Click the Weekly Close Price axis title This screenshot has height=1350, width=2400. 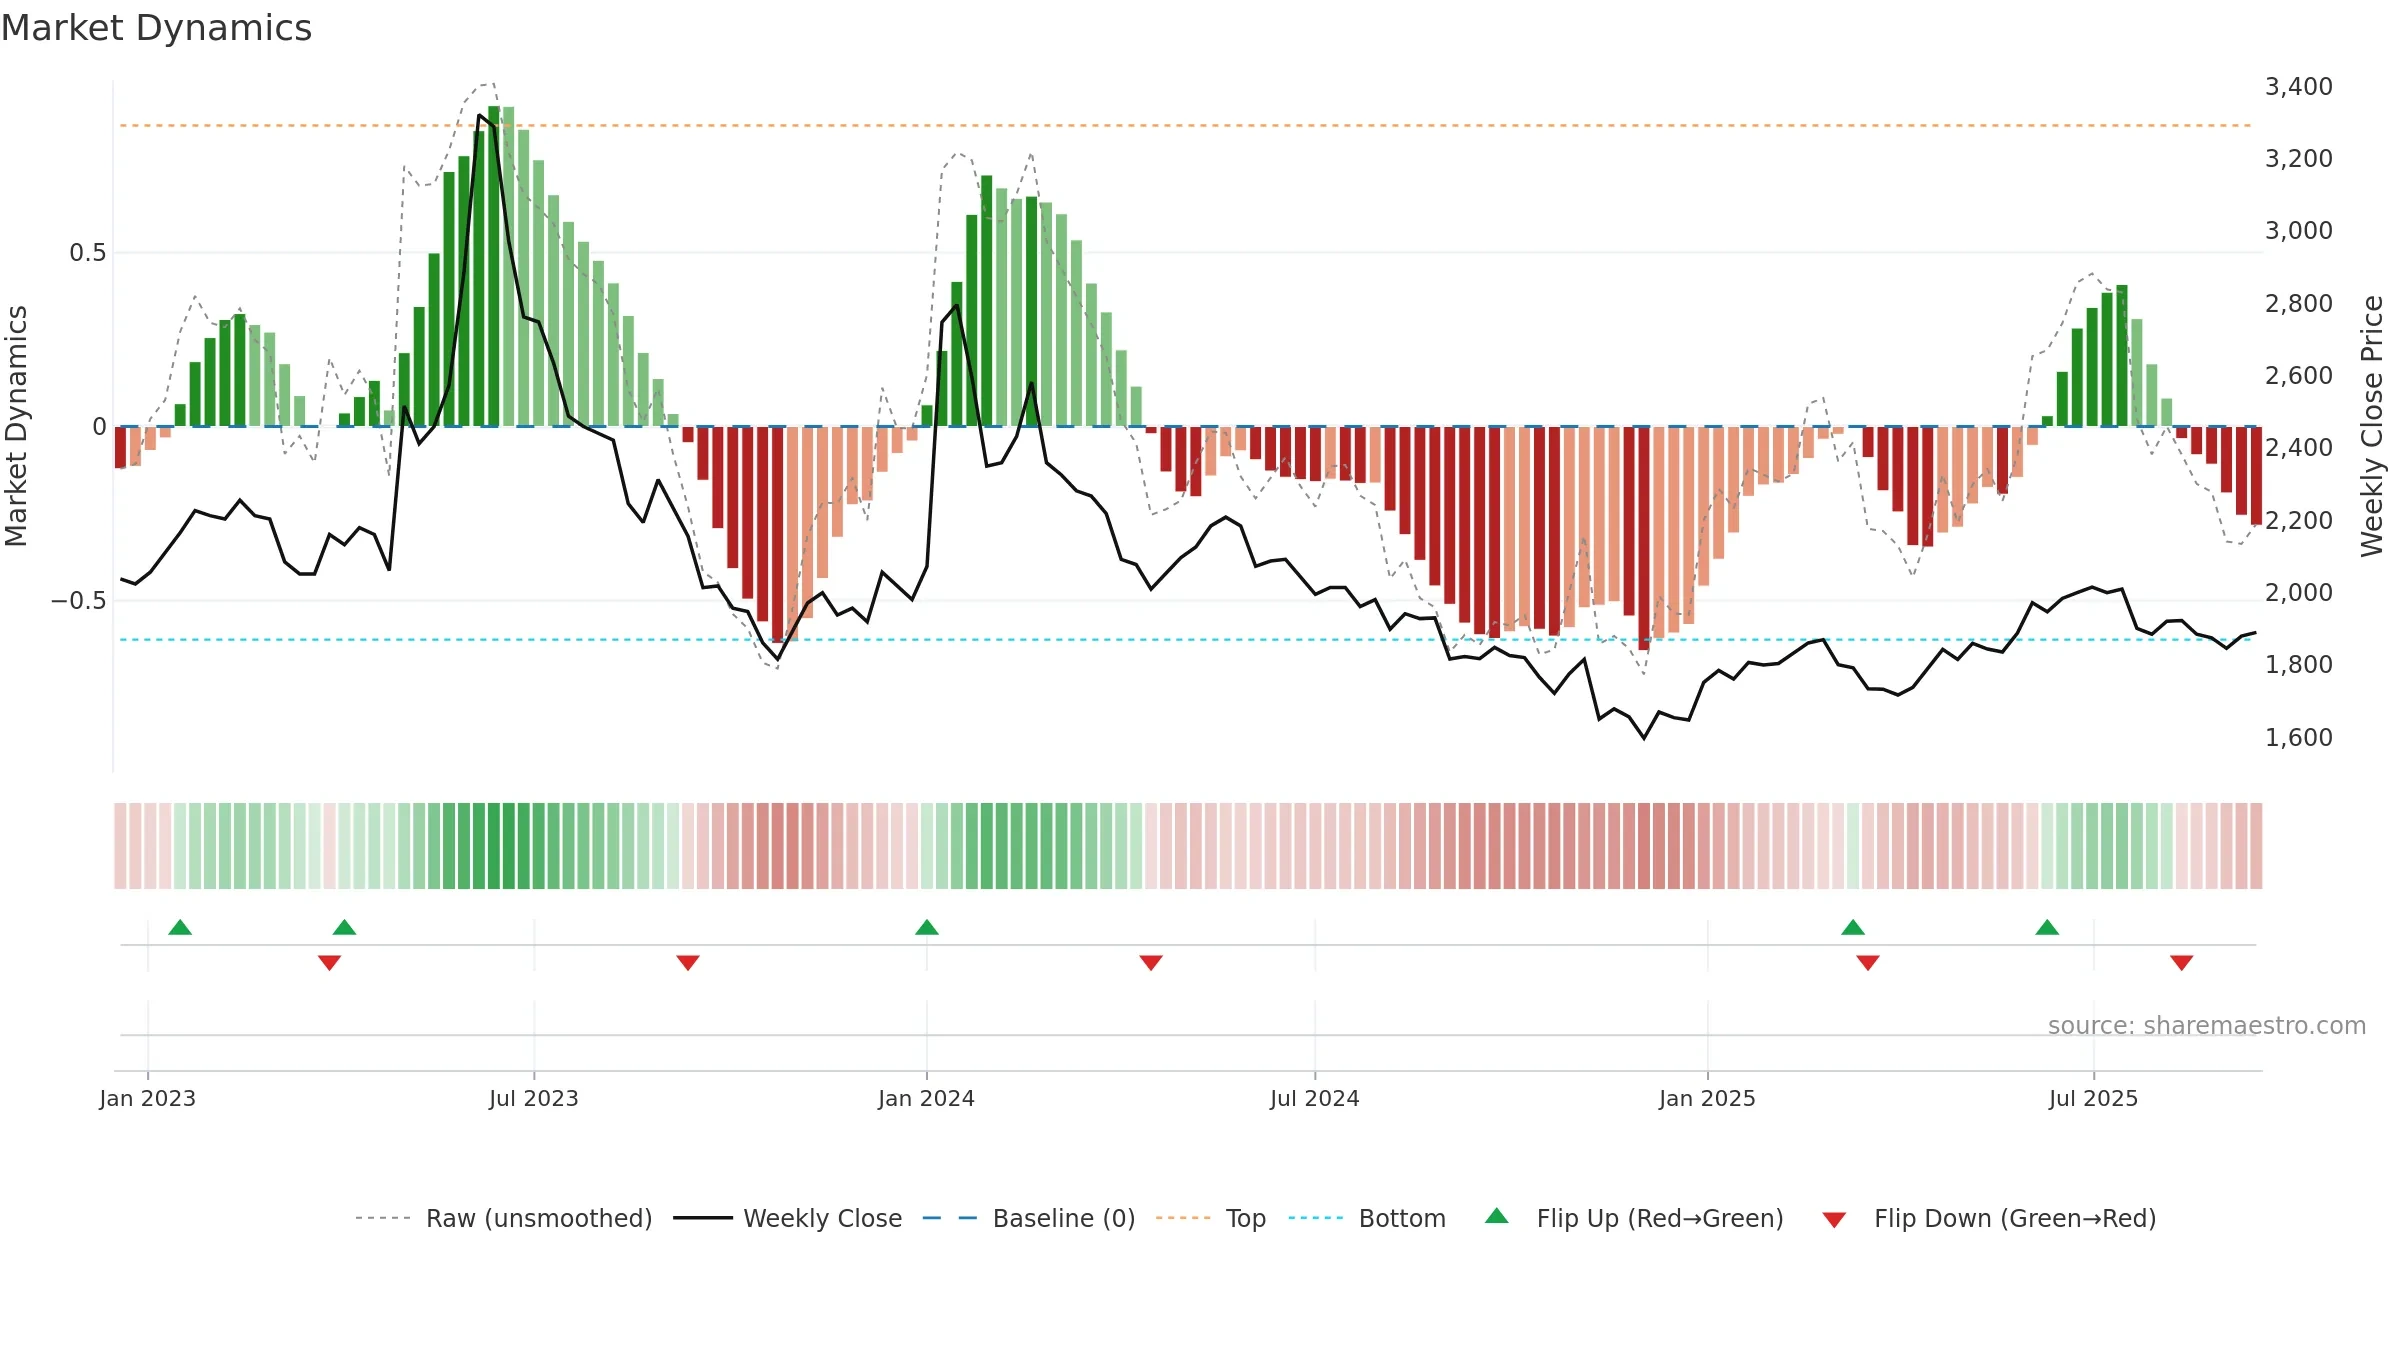click(2372, 426)
